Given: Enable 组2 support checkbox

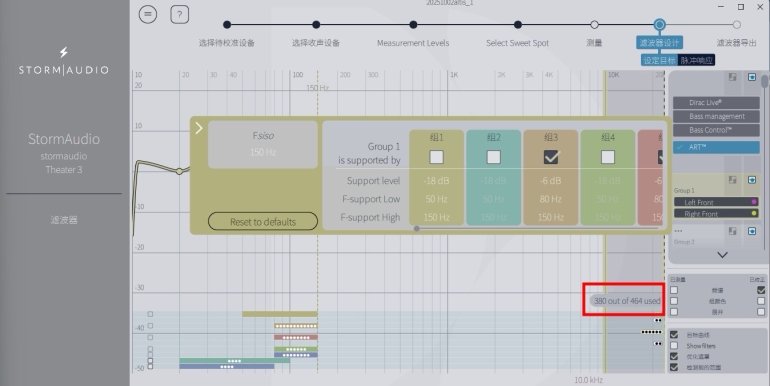Looking at the screenshot, I should 494,157.
